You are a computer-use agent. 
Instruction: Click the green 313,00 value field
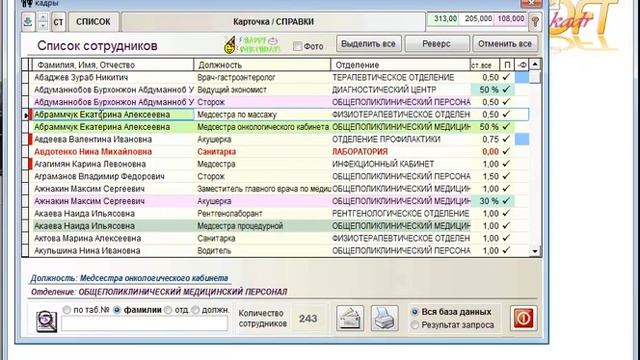[x=443, y=19]
